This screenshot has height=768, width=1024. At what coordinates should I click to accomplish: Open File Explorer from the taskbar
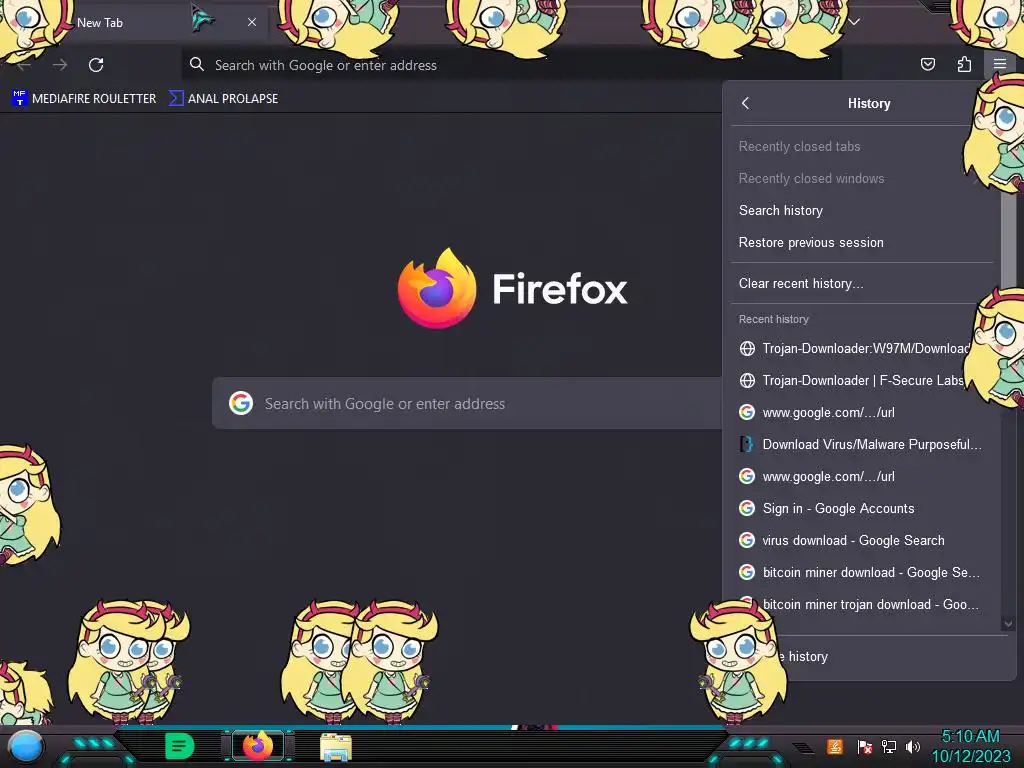(336, 747)
